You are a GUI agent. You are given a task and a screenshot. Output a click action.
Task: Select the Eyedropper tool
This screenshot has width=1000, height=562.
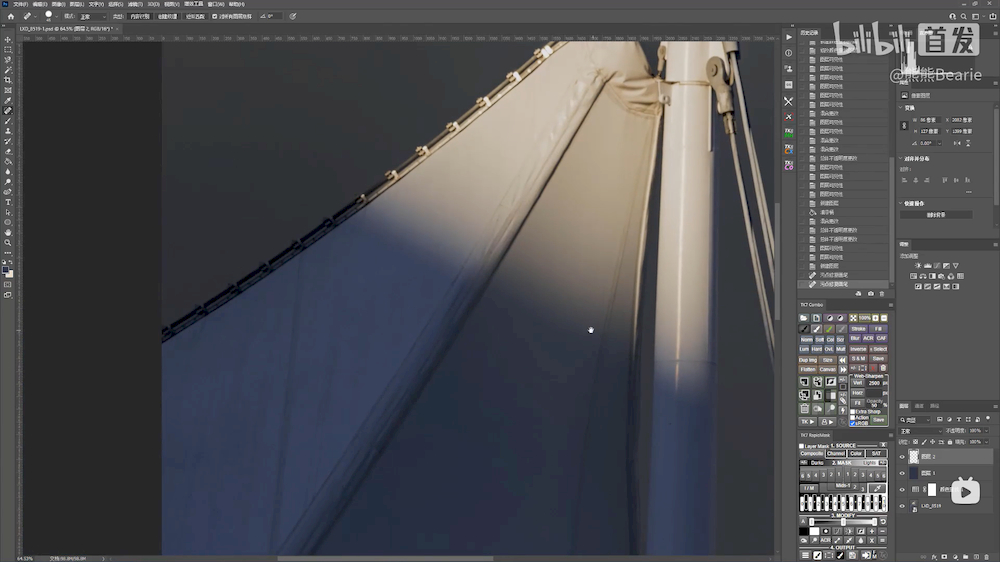pyautogui.click(x=8, y=100)
